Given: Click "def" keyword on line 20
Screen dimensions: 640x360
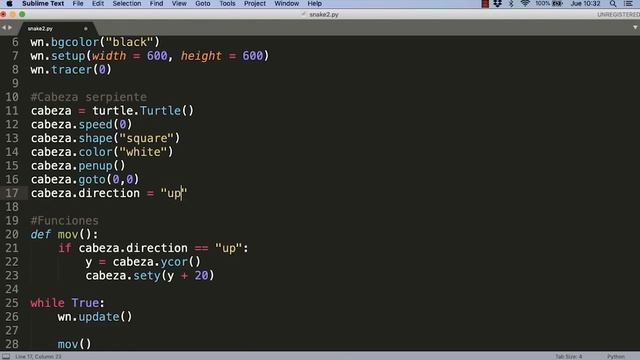Looking at the screenshot, I should (x=41, y=234).
